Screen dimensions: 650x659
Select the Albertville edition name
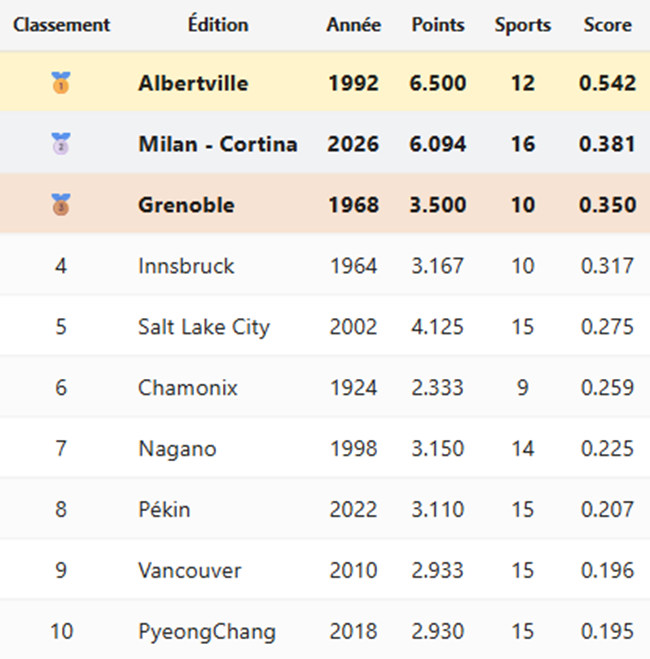193,84
